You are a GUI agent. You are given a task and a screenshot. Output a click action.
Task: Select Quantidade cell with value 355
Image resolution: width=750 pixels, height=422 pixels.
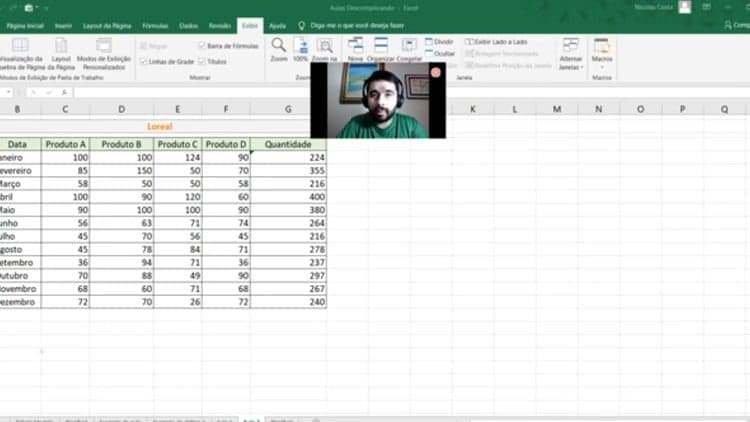(288, 170)
